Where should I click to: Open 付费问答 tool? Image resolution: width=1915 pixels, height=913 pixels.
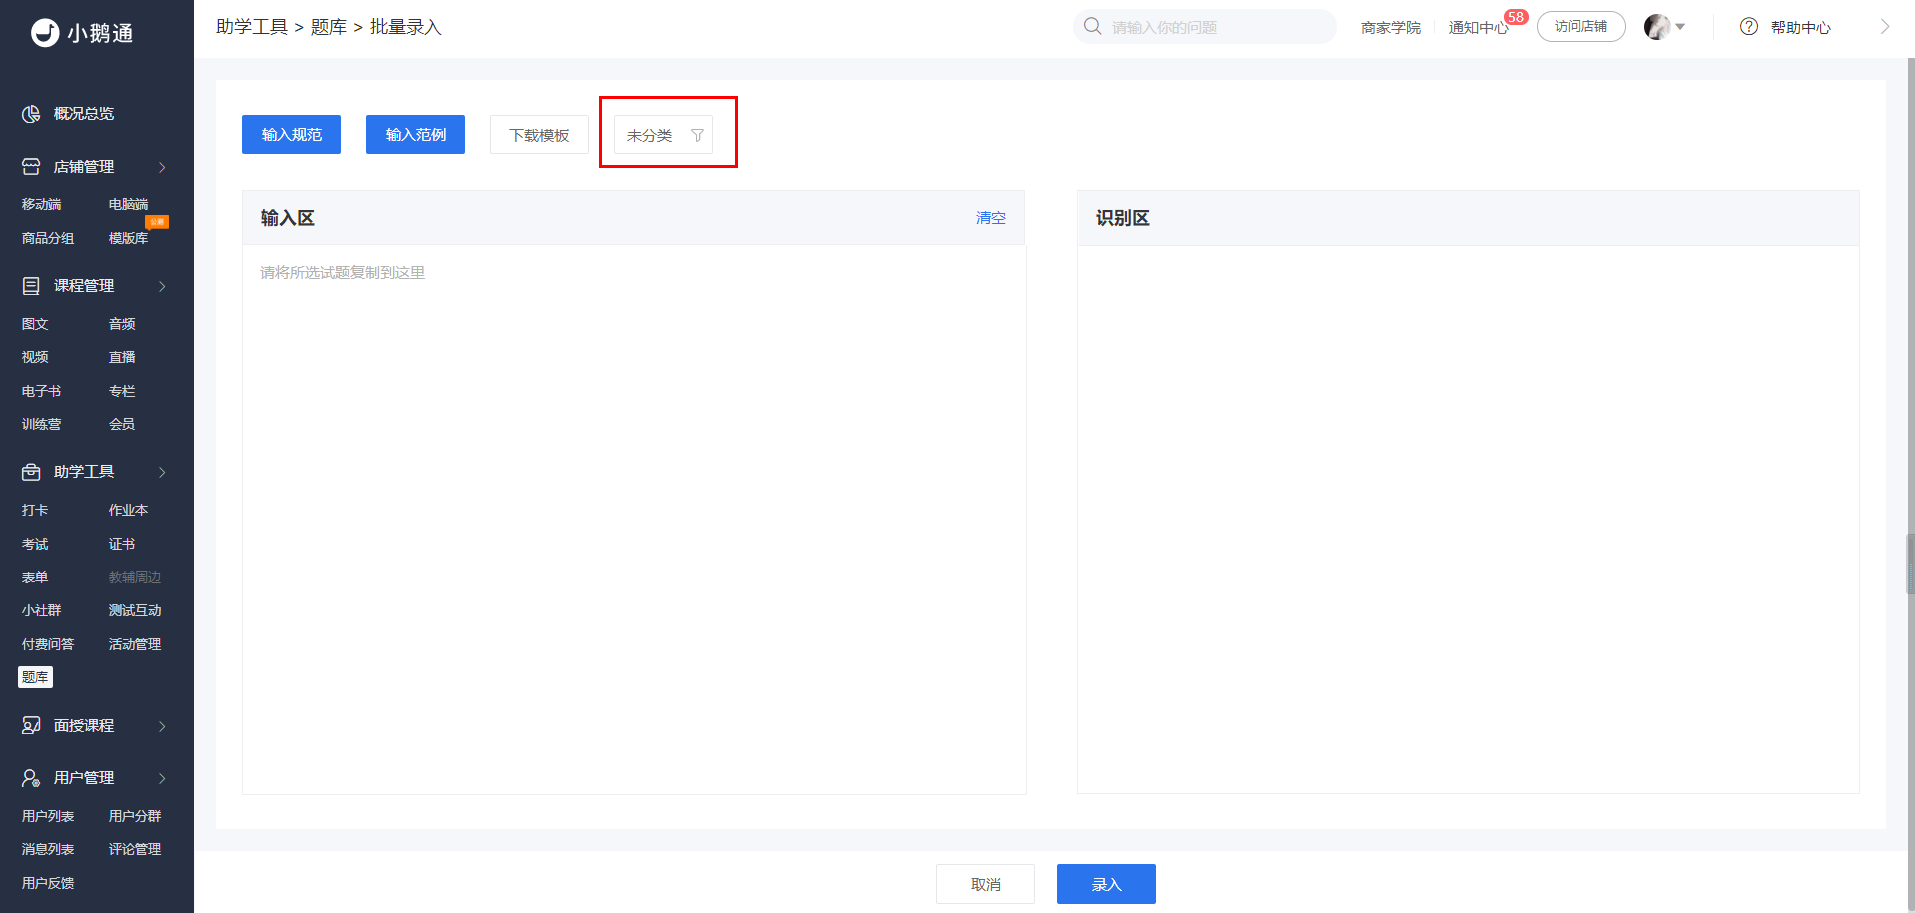click(48, 644)
